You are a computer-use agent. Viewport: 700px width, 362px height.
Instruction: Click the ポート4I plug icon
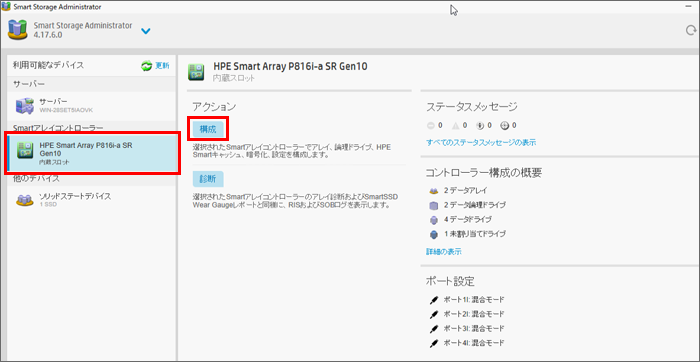coord(433,343)
